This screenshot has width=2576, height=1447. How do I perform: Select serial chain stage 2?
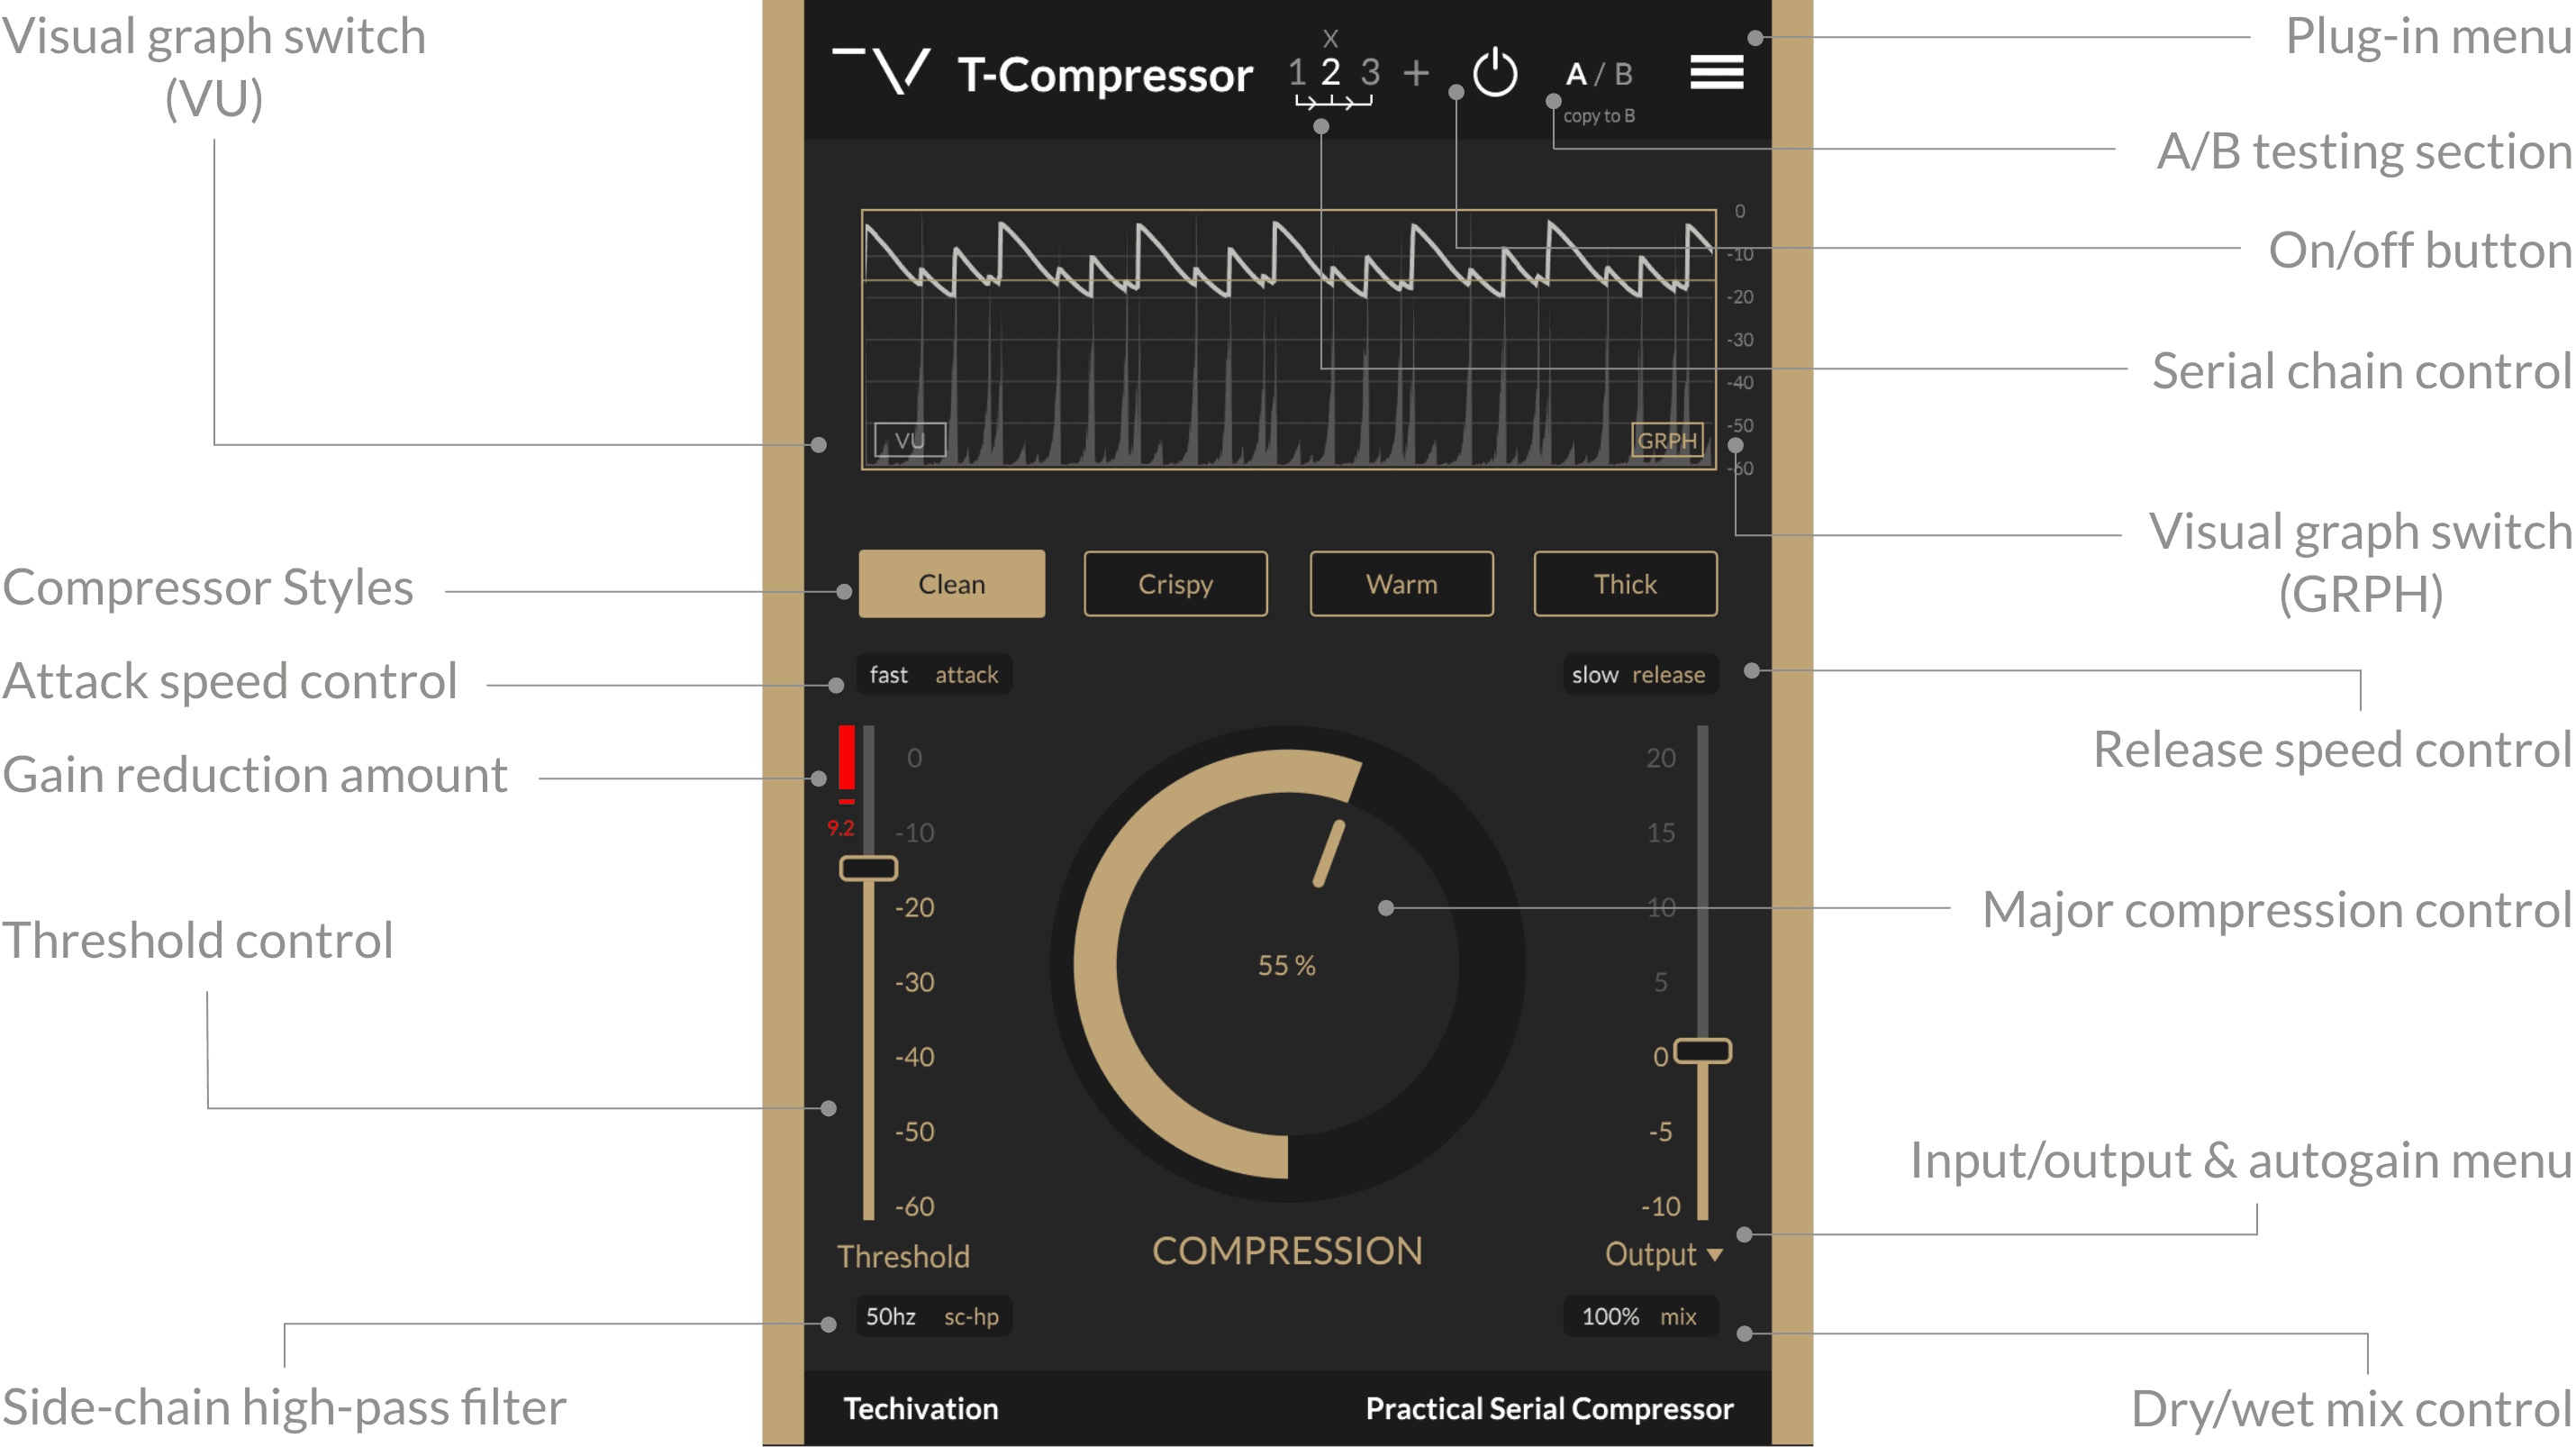click(x=1330, y=72)
